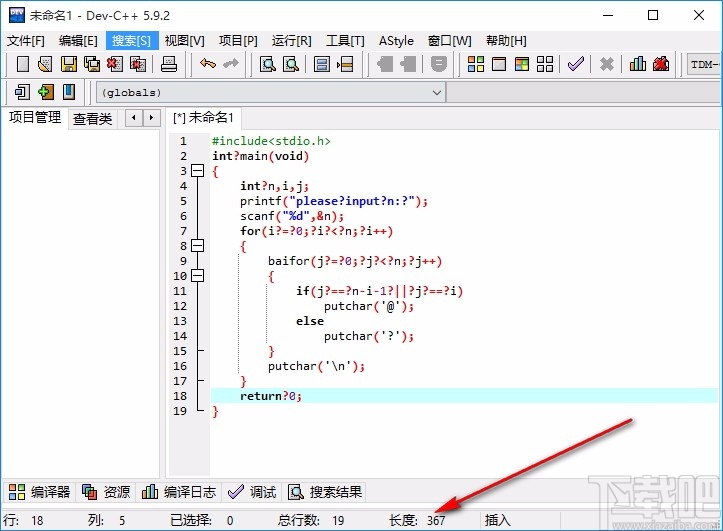Start profile analysis with chart icon
The width and height of the screenshot is (723, 531).
click(638, 64)
